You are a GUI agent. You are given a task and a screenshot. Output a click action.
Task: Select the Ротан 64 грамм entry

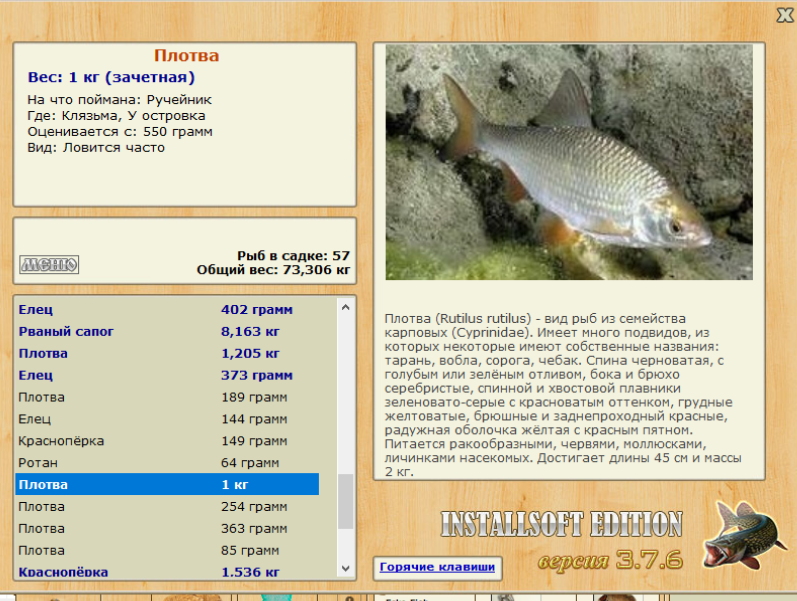coord(167,462)
